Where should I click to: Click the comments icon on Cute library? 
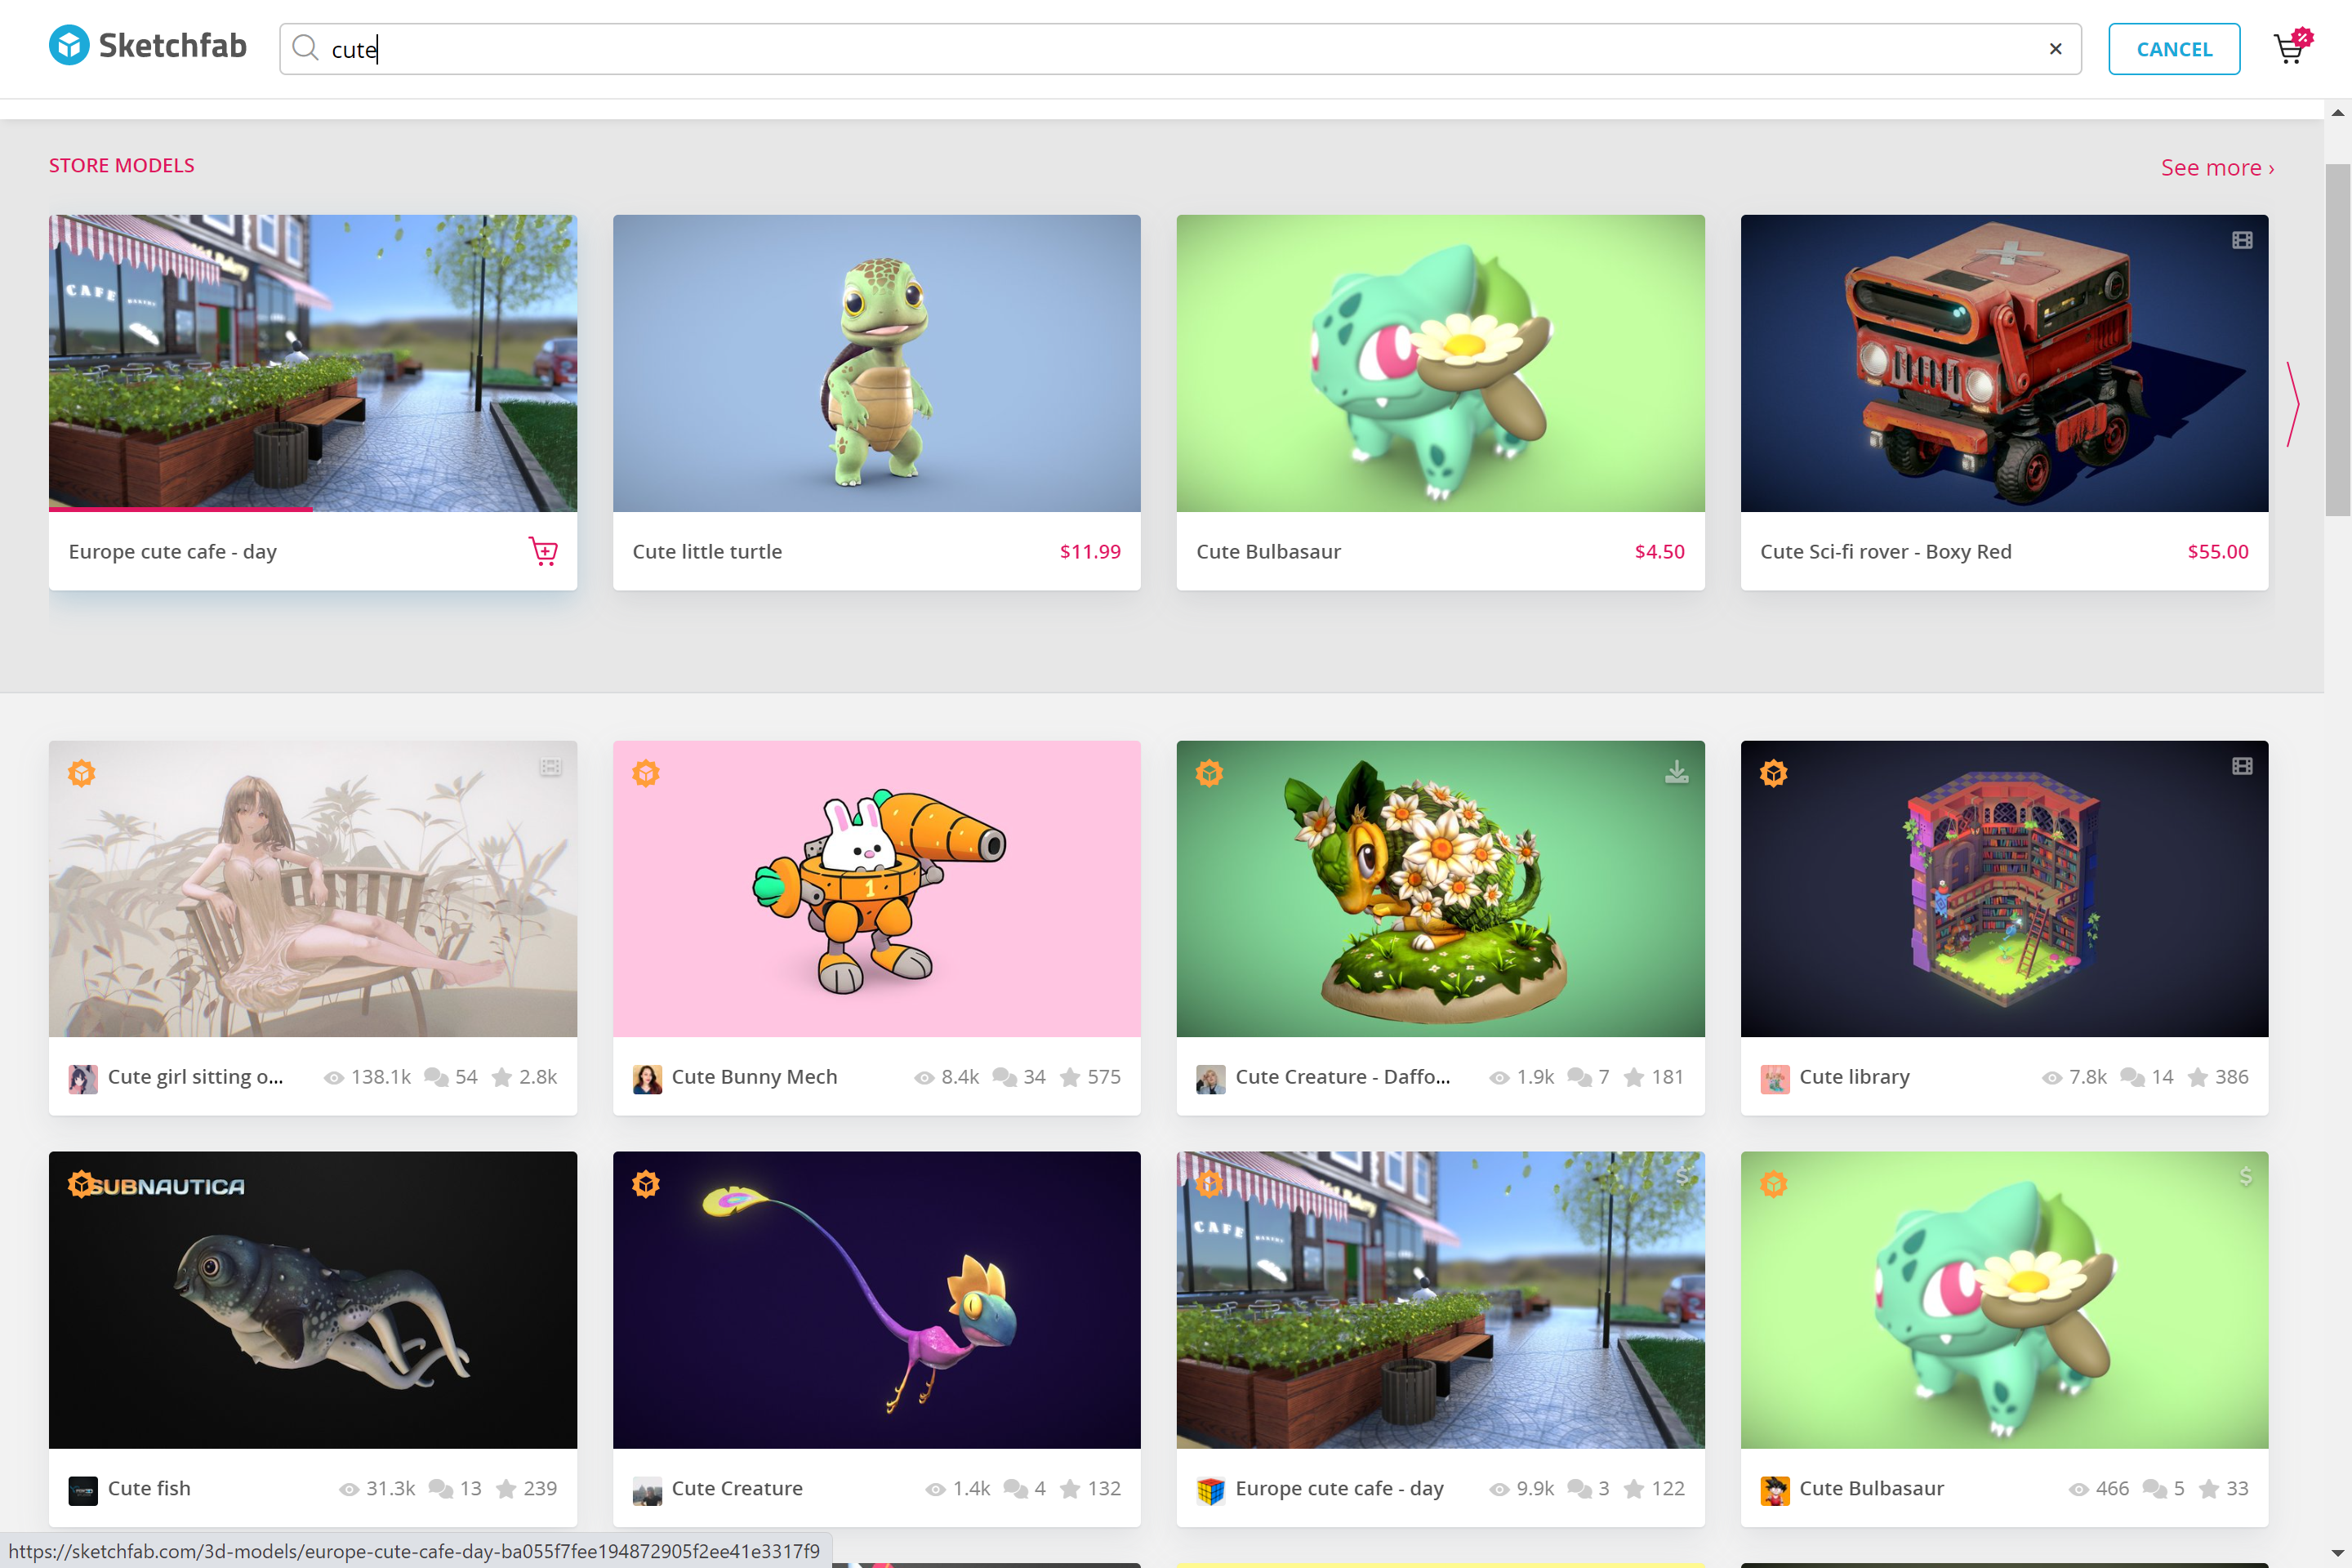coord(2132,1077)
